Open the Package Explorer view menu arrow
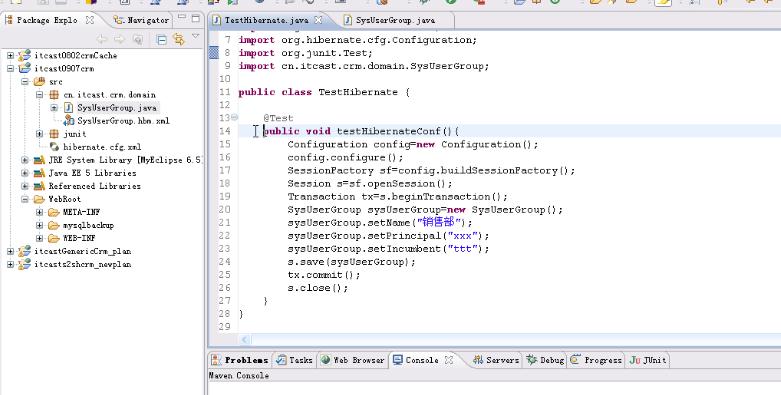 [x=195, y=36]
